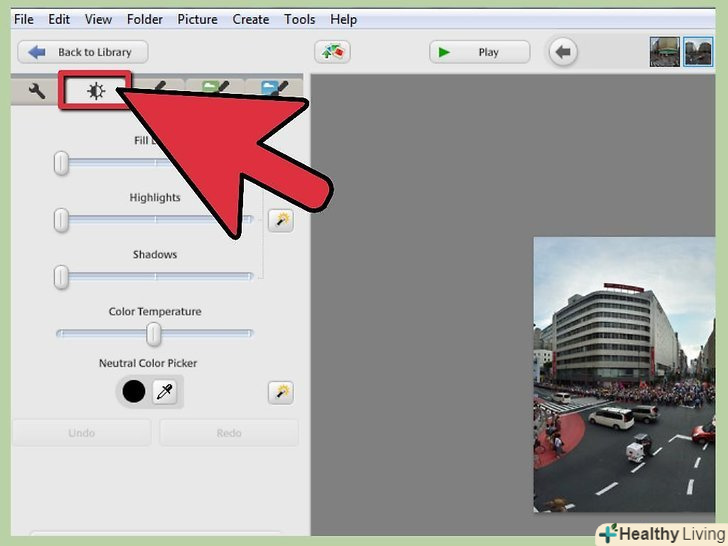The width and height of the screenshot is (728, 546).
Task: Click the magic wand beside Highlights
Action: coord(281,221)
